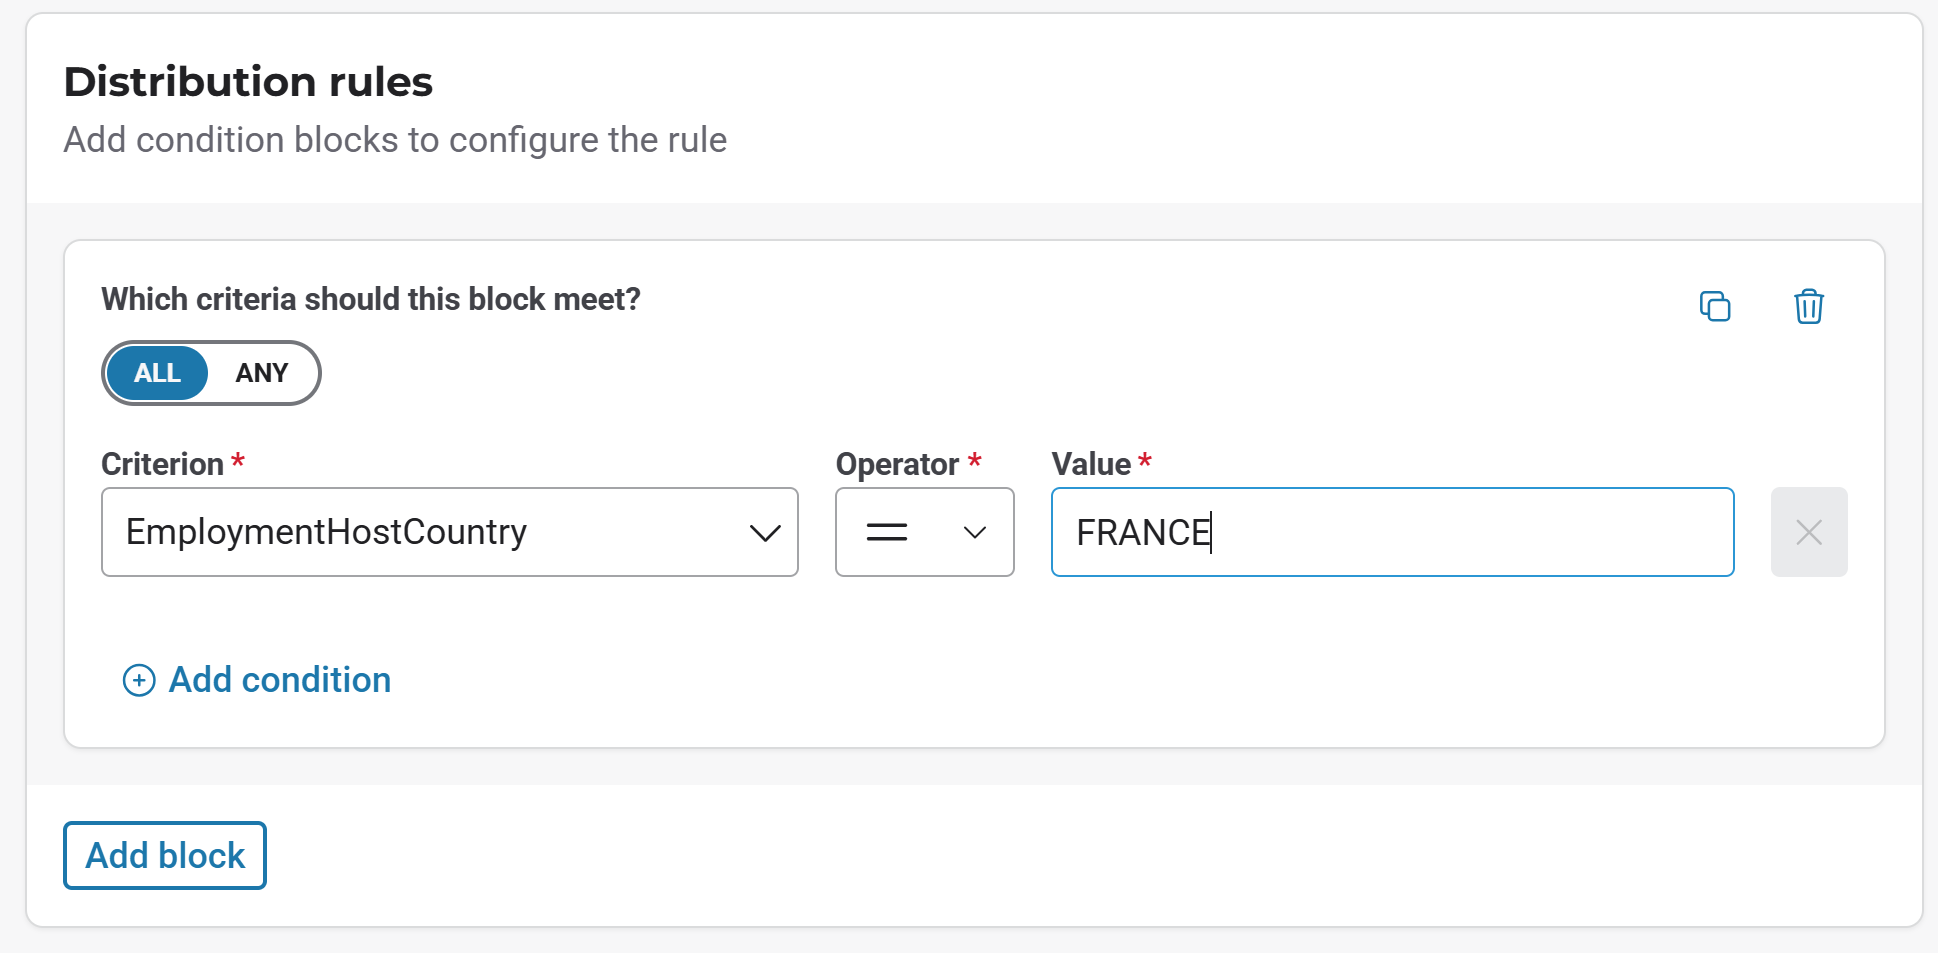This screenshot has height=953, width=1938.
Task: Click the Criterion field label
Action: [162, 464]
